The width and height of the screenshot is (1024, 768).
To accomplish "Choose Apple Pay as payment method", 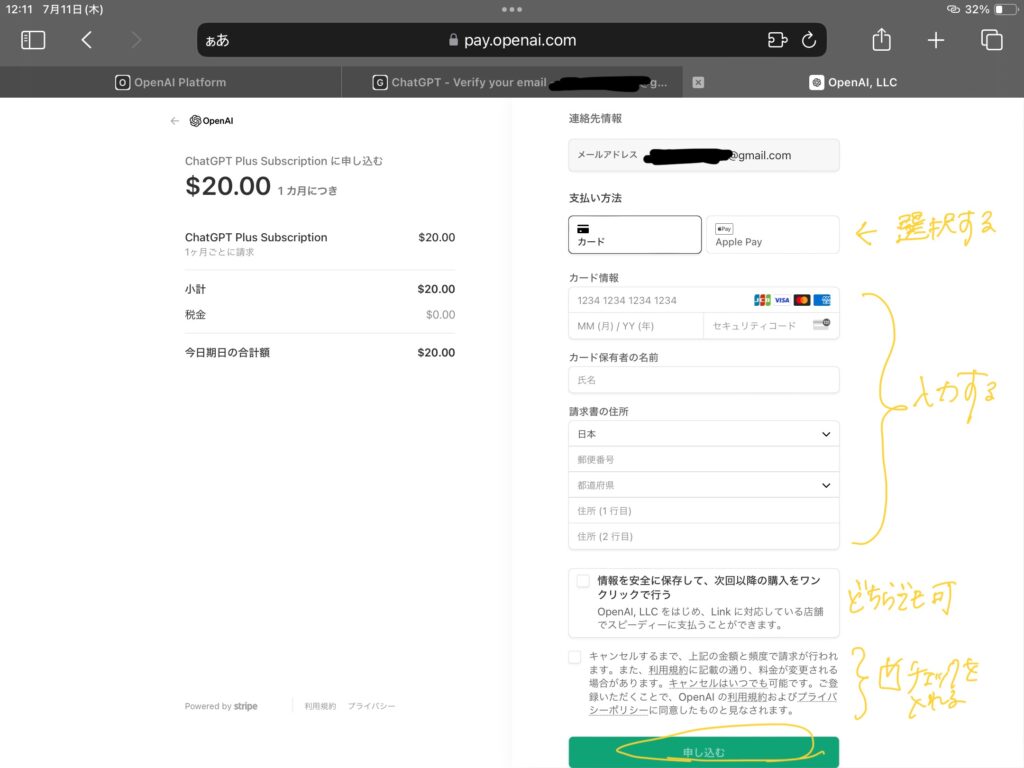I will 773,234.
